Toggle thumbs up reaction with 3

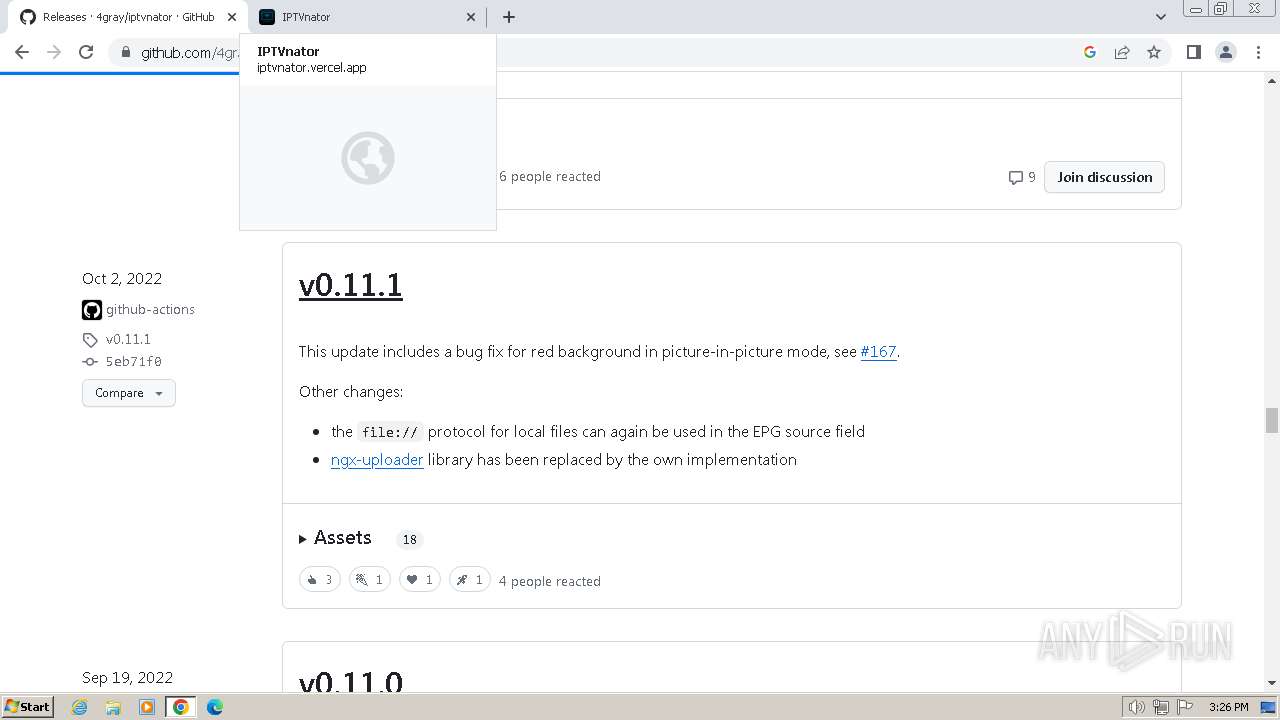coord(320,580)
